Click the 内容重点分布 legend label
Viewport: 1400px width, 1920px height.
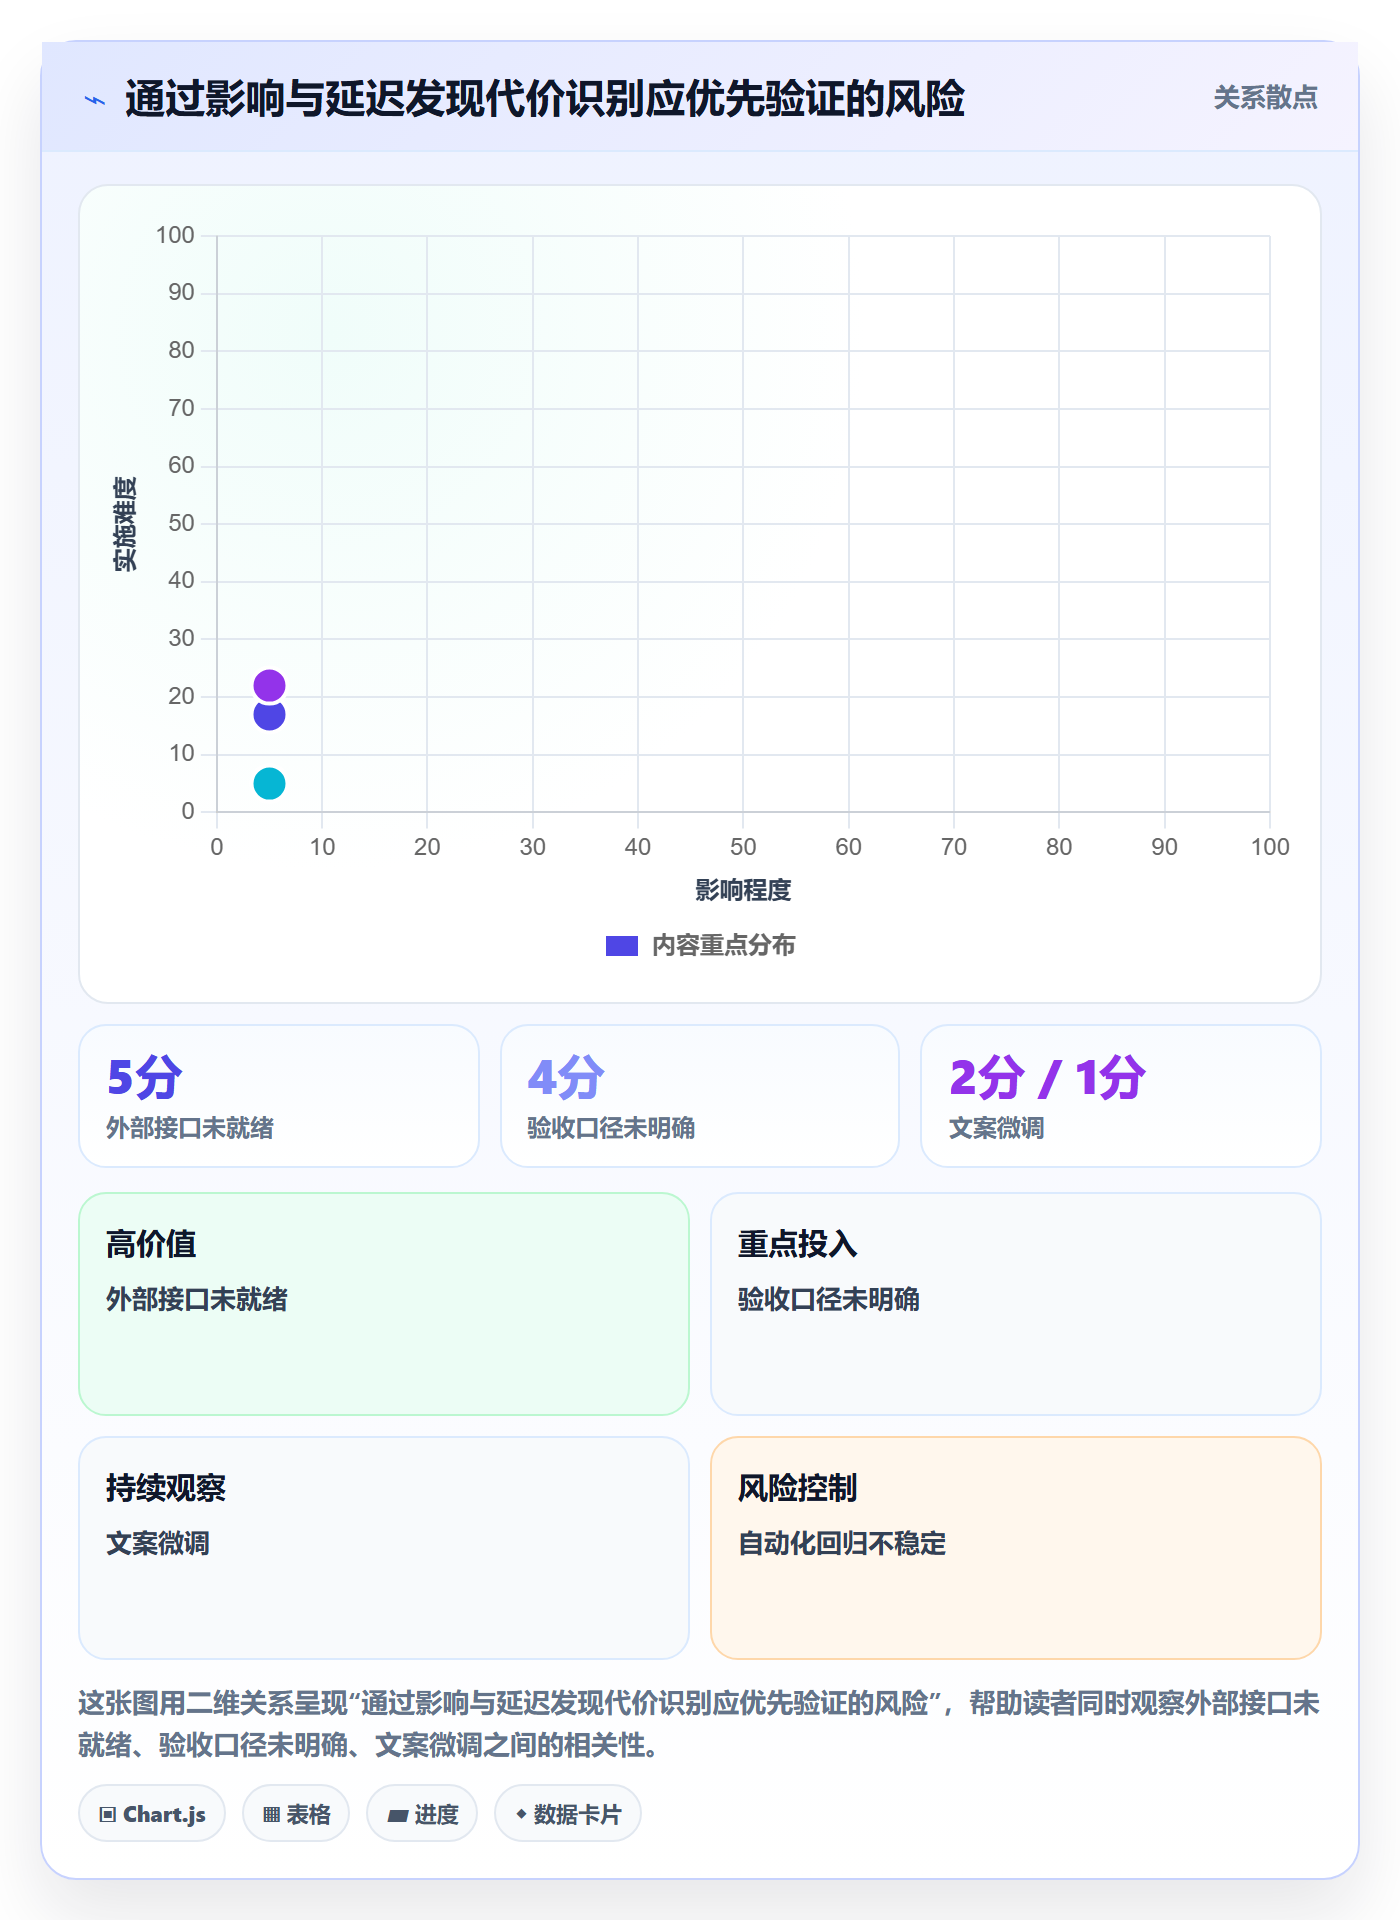click(723, 946)
